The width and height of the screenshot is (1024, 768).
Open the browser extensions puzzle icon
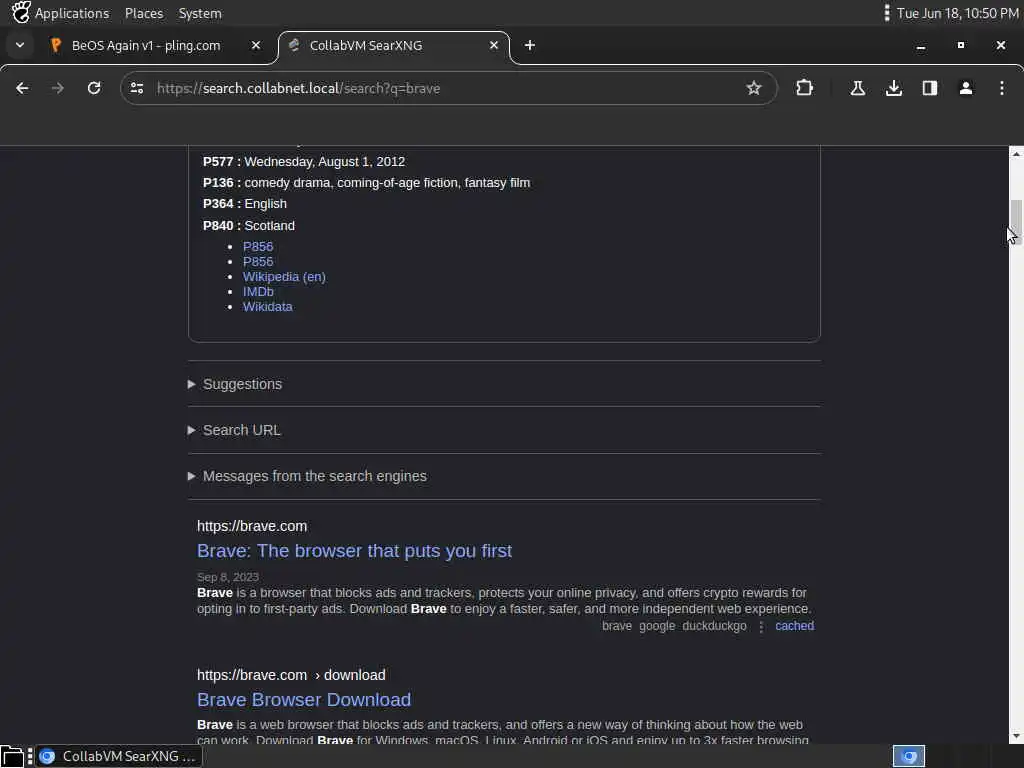tap(805, 88)
